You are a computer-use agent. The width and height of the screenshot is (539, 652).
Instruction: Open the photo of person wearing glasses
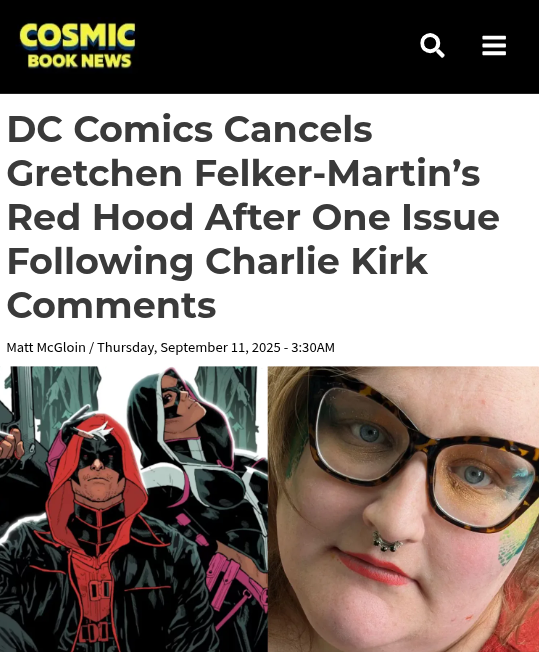[403, 509]
